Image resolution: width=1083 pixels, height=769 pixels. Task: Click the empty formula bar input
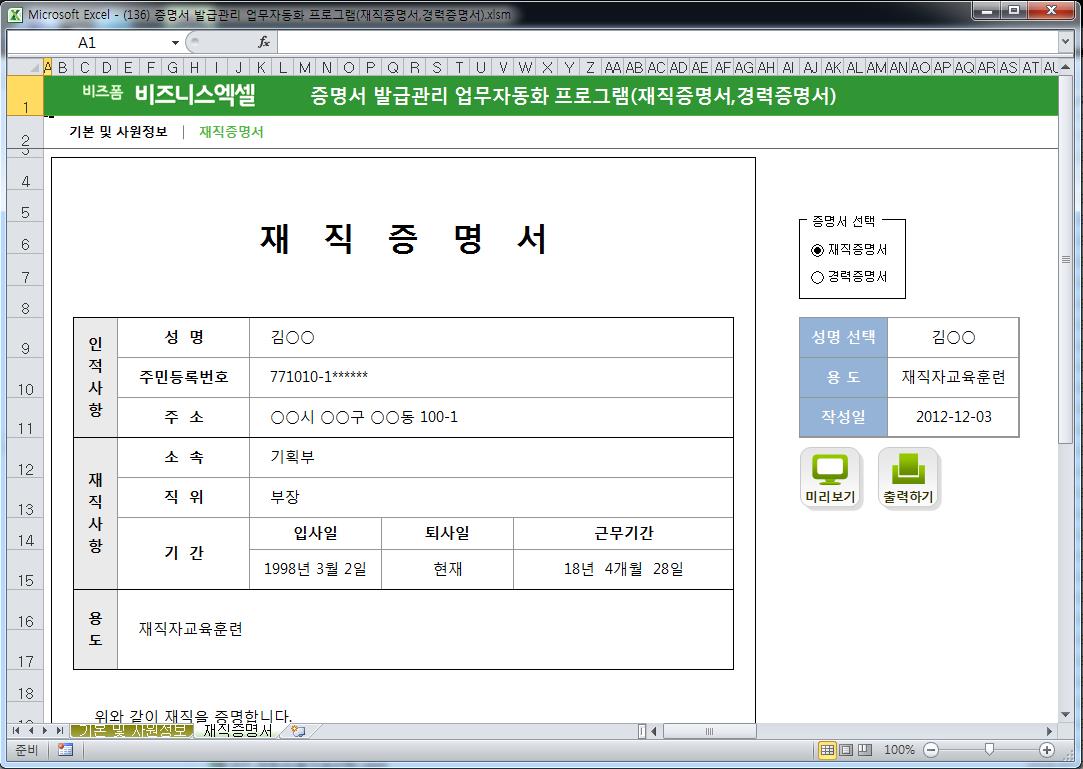(667, 42)
